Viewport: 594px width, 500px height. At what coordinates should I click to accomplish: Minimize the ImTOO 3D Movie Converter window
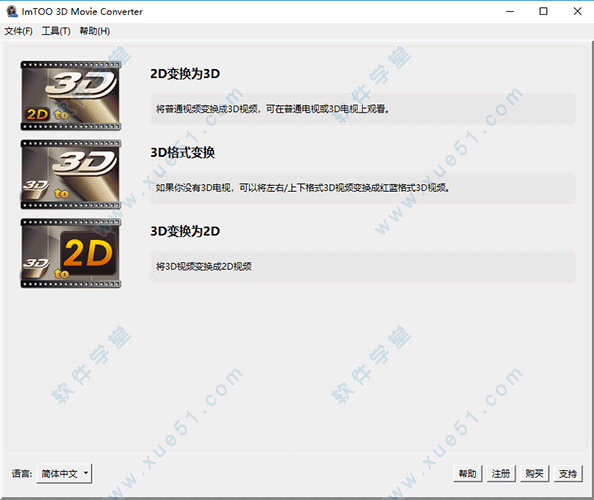510,11
